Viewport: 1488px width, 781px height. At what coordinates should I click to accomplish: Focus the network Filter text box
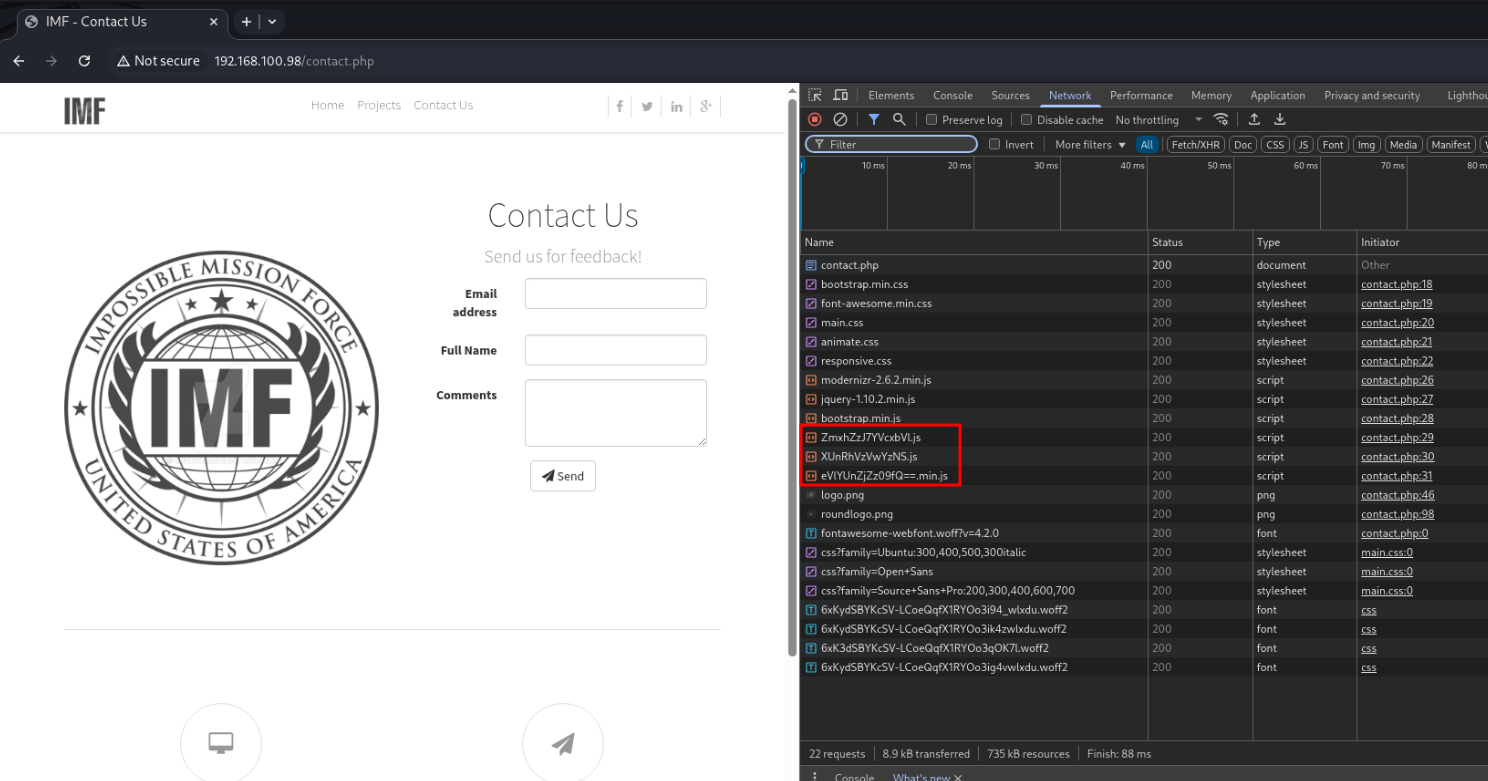(891, 144)
